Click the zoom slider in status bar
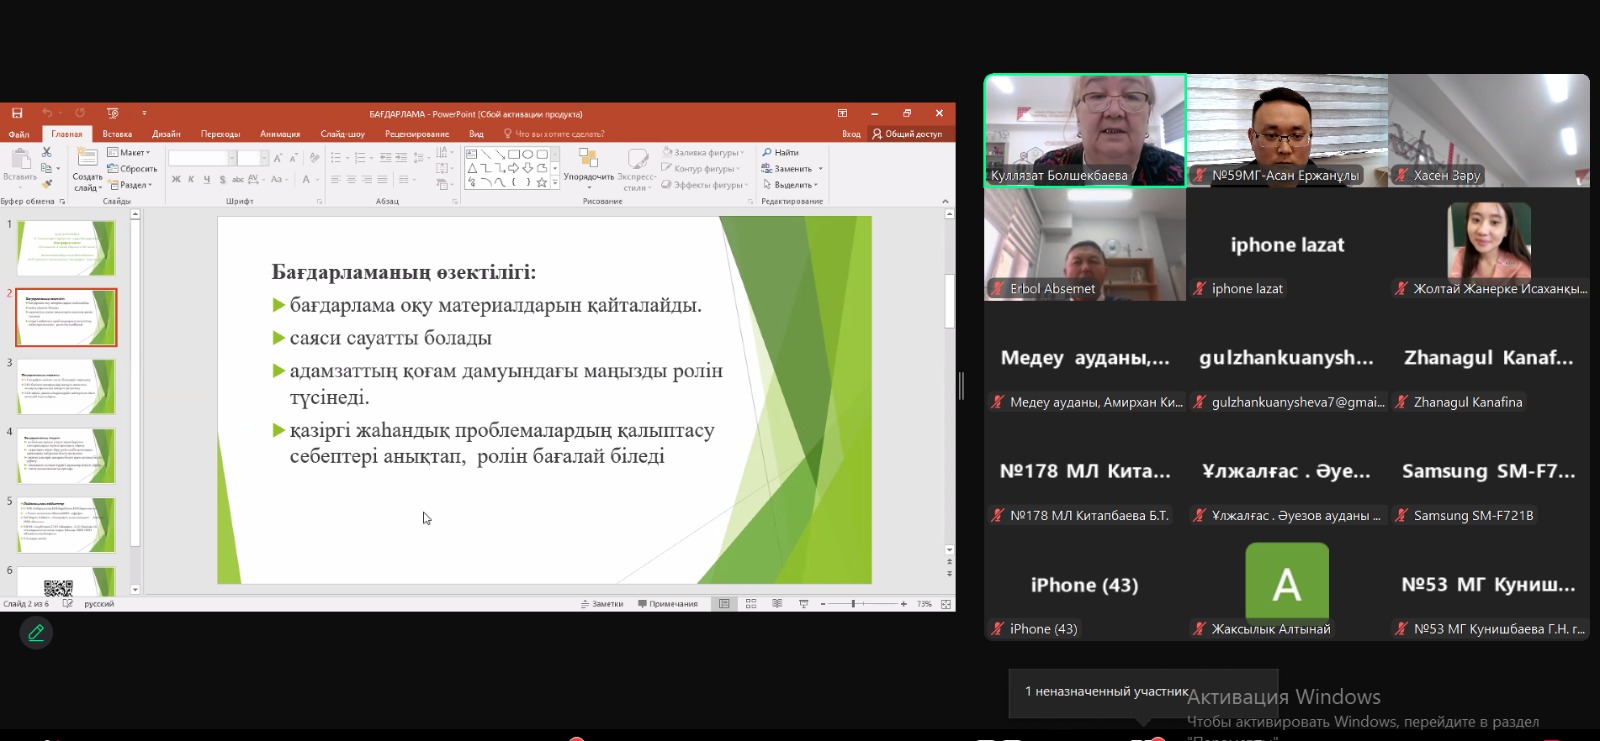Image resolution: width=1600 pixels, height=741 pixels. coord(853,604)
